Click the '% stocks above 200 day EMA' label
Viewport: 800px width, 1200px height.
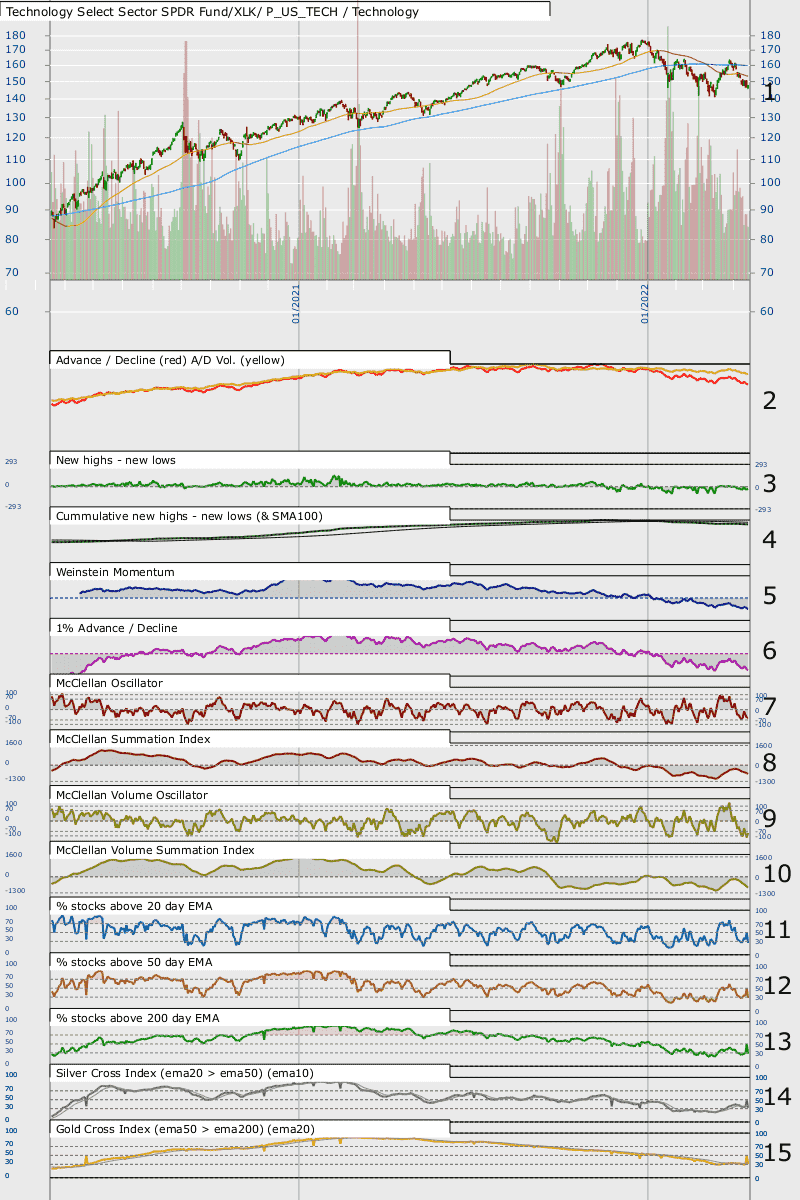click(x=138, y=1018)
